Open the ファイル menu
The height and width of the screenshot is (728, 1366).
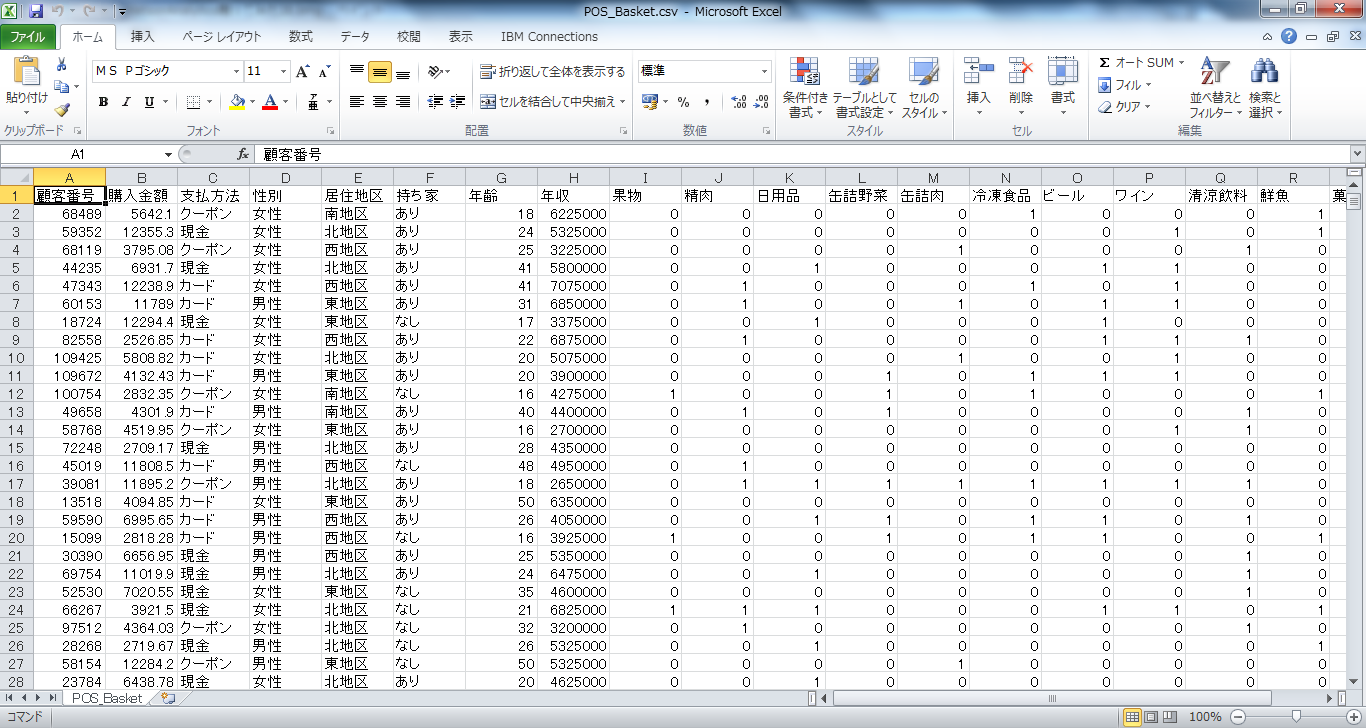(x=29, y=35)
